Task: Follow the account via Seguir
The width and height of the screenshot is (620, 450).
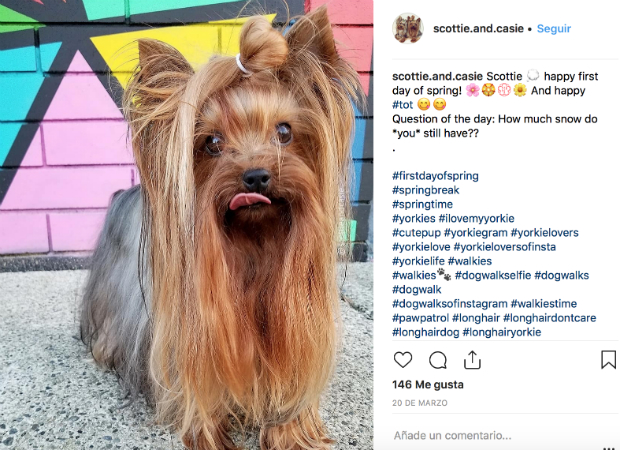Action: [554, 28]
